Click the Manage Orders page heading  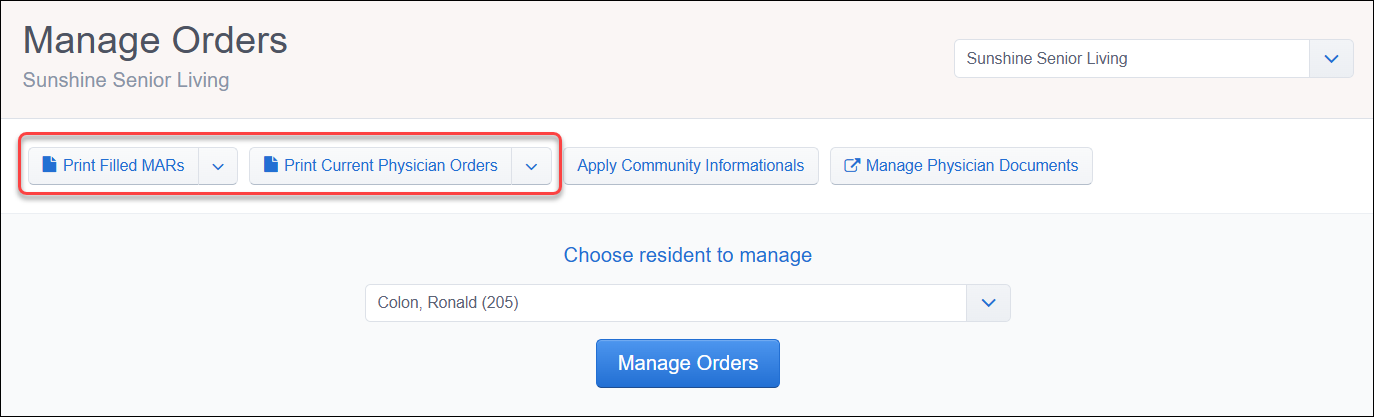[155, 41]
